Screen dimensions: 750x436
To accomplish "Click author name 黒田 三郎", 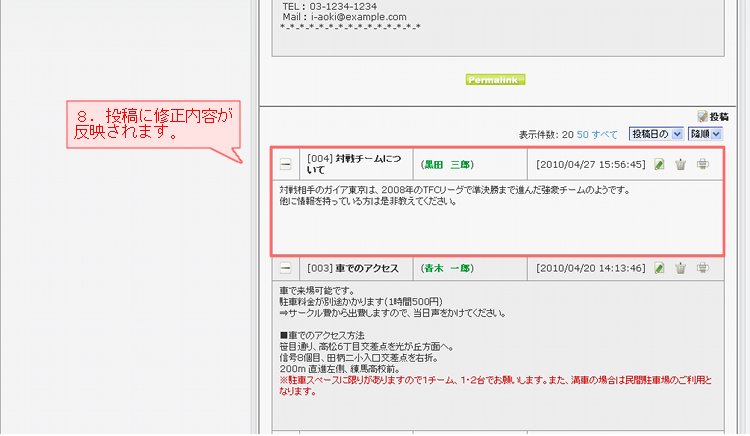I will pyautogui.click(x=447, y=164).
